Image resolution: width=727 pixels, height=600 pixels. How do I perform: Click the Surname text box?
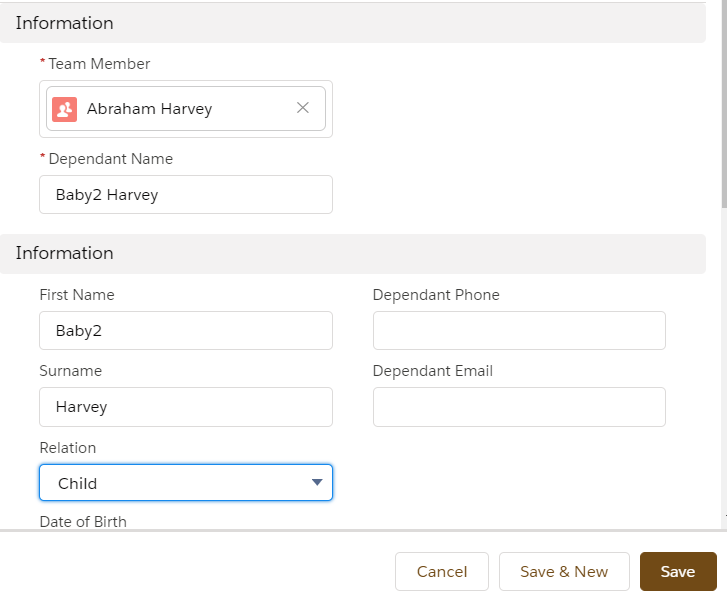186,407
